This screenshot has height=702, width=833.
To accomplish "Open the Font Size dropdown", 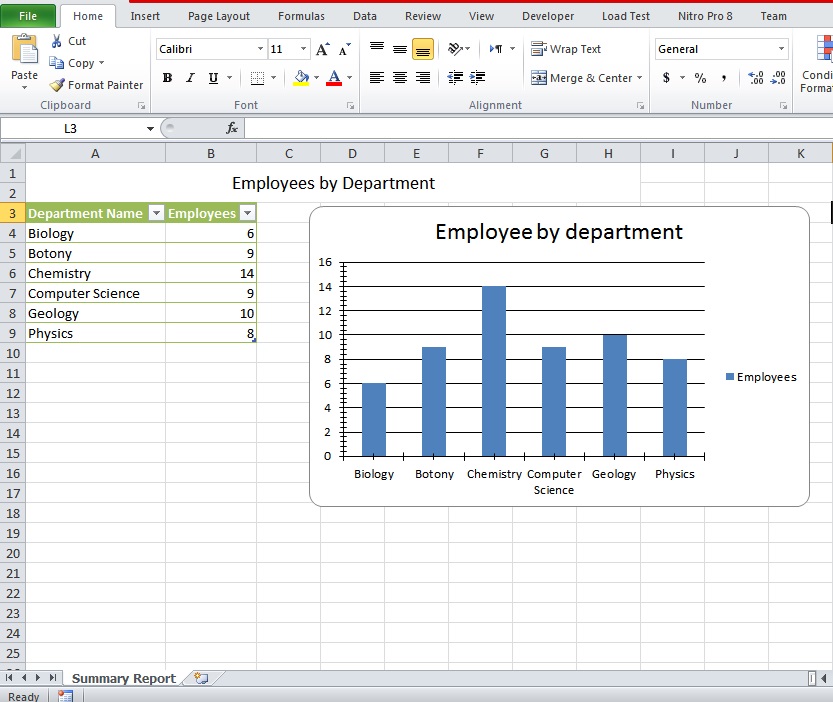I will 303,48.
